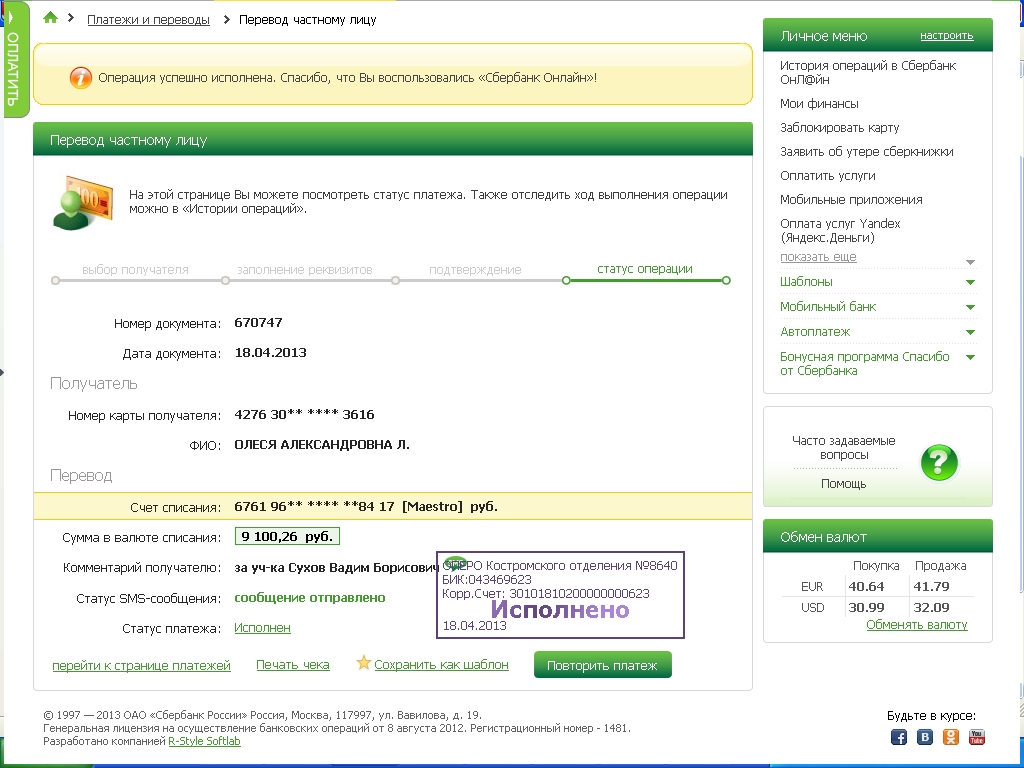Click the Повторить платеж button
Screen dimensions: 1024x768
pyautogui.click(x=602, y=665)
